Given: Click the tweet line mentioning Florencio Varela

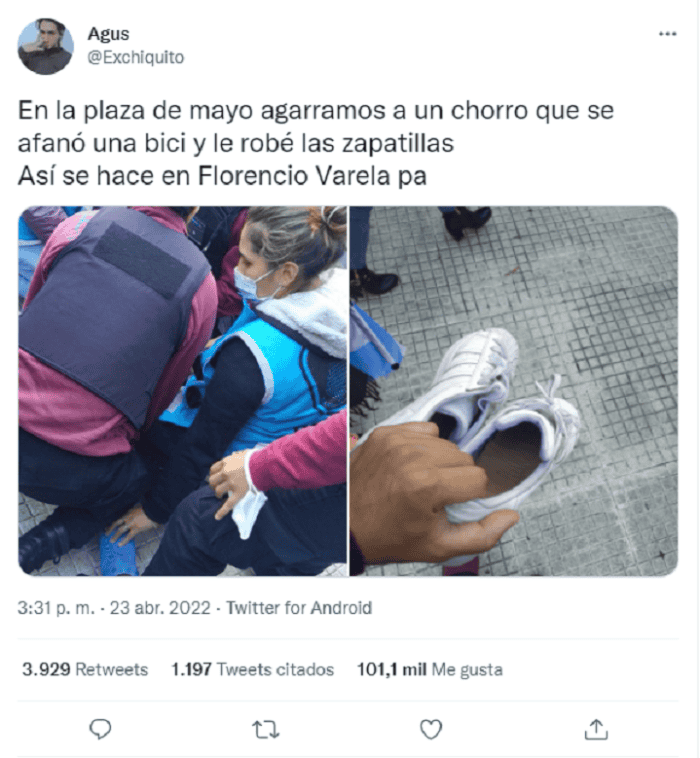Looking at the screenshot, I should [222, 176].
